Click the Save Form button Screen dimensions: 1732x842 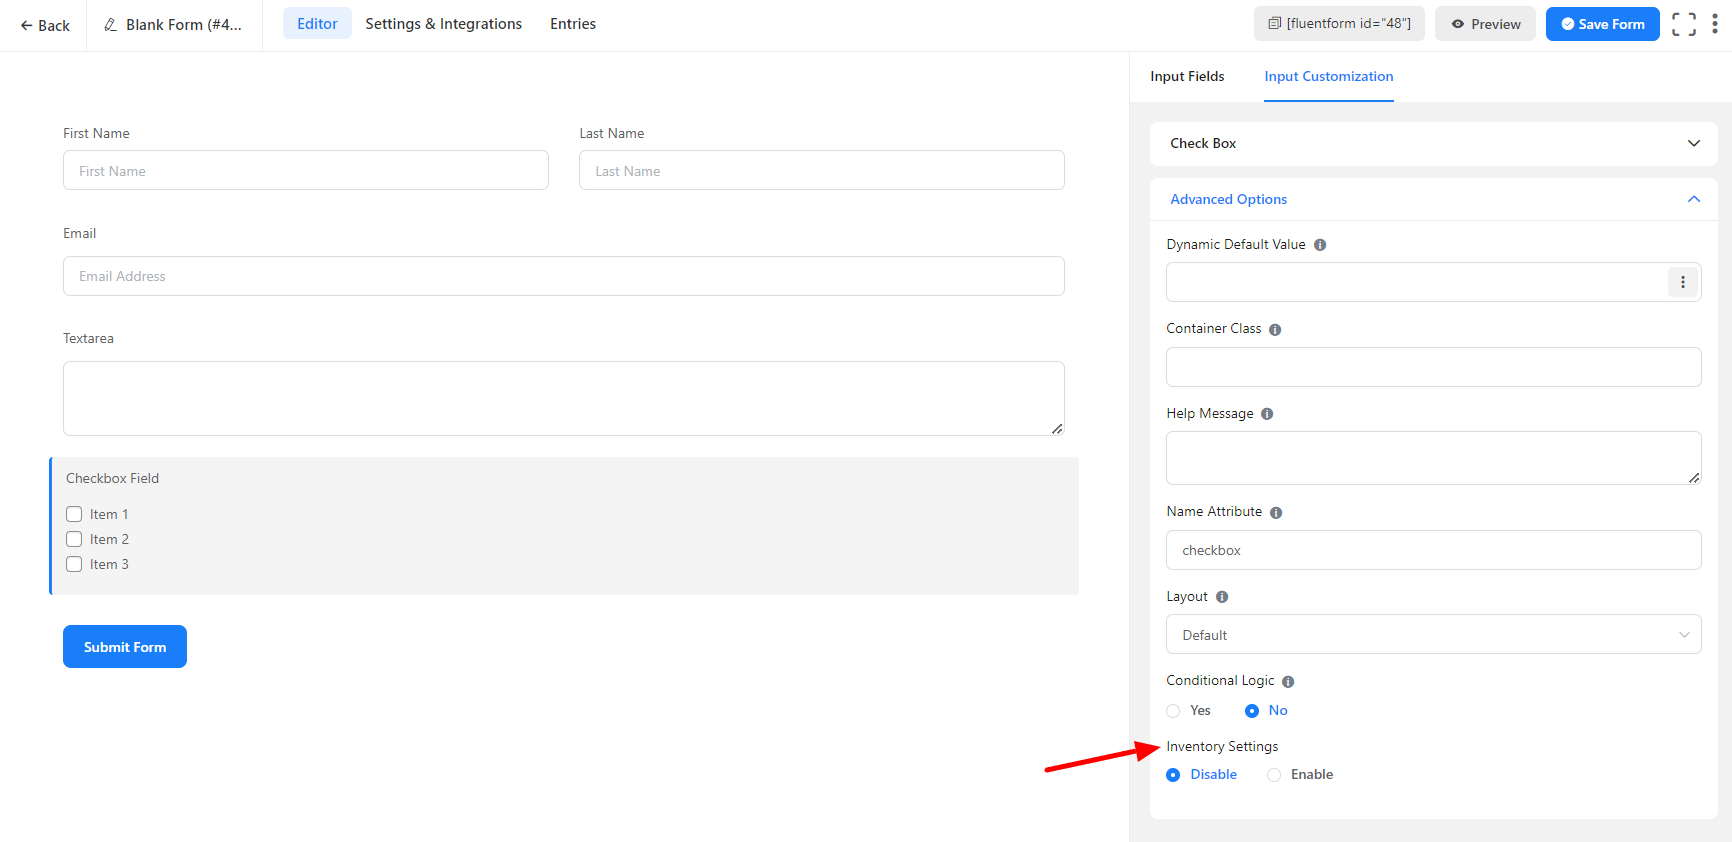[x=1602, y=24]
